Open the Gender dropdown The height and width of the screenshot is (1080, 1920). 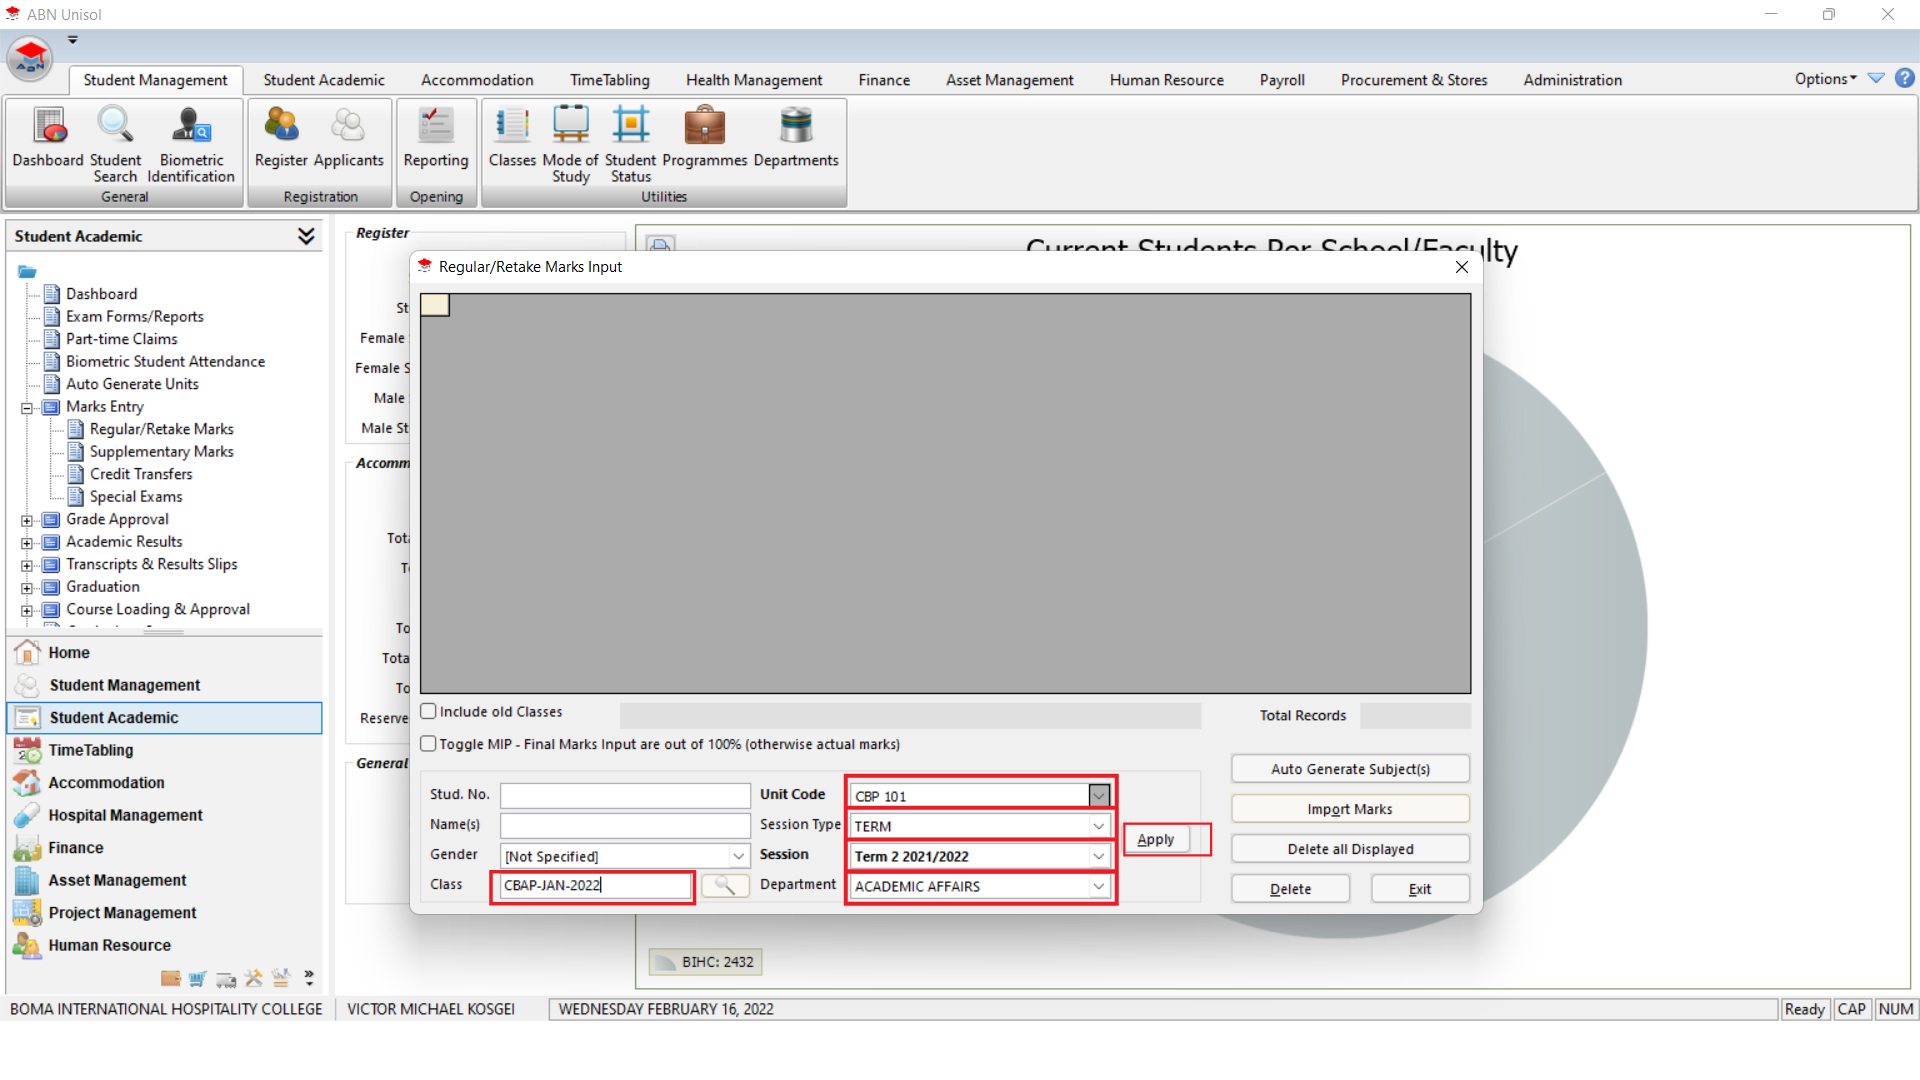tap(738, 856)
